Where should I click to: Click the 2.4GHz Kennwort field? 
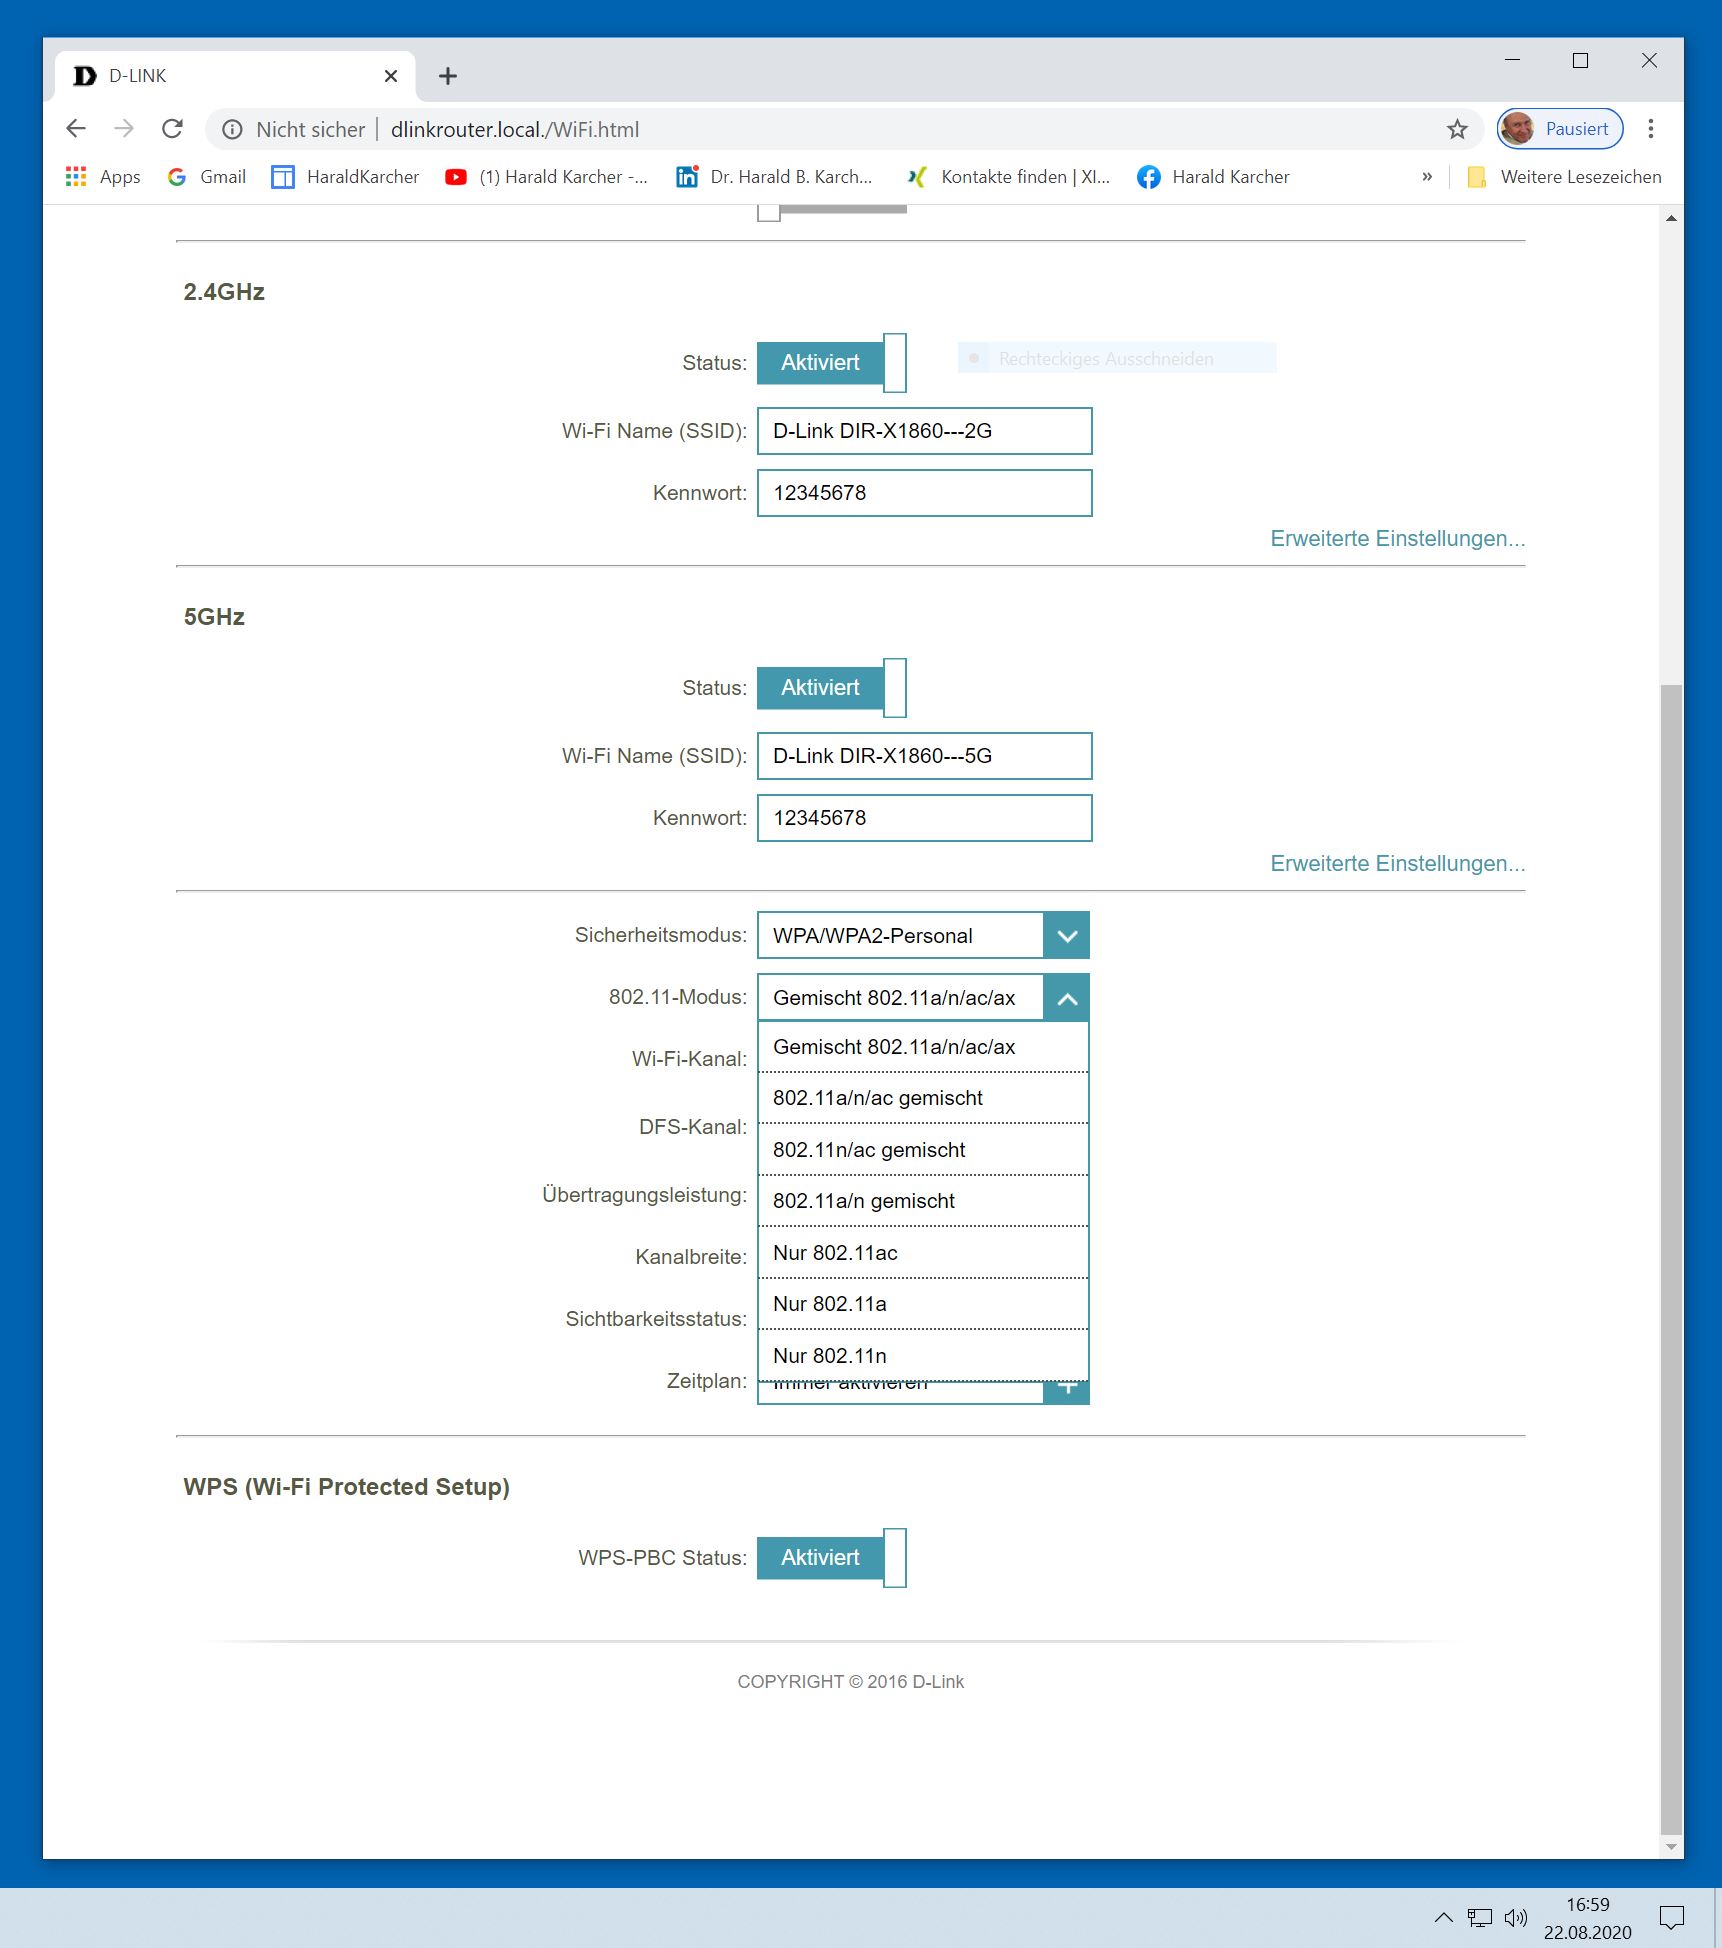tap(924, 493)
